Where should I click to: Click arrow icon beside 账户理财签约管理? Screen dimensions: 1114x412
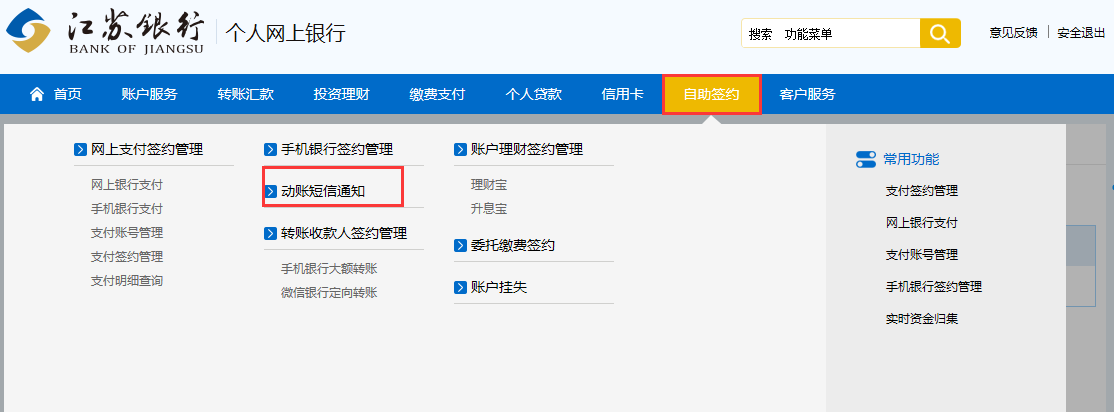pyautogui.click(x=460, y=150)
